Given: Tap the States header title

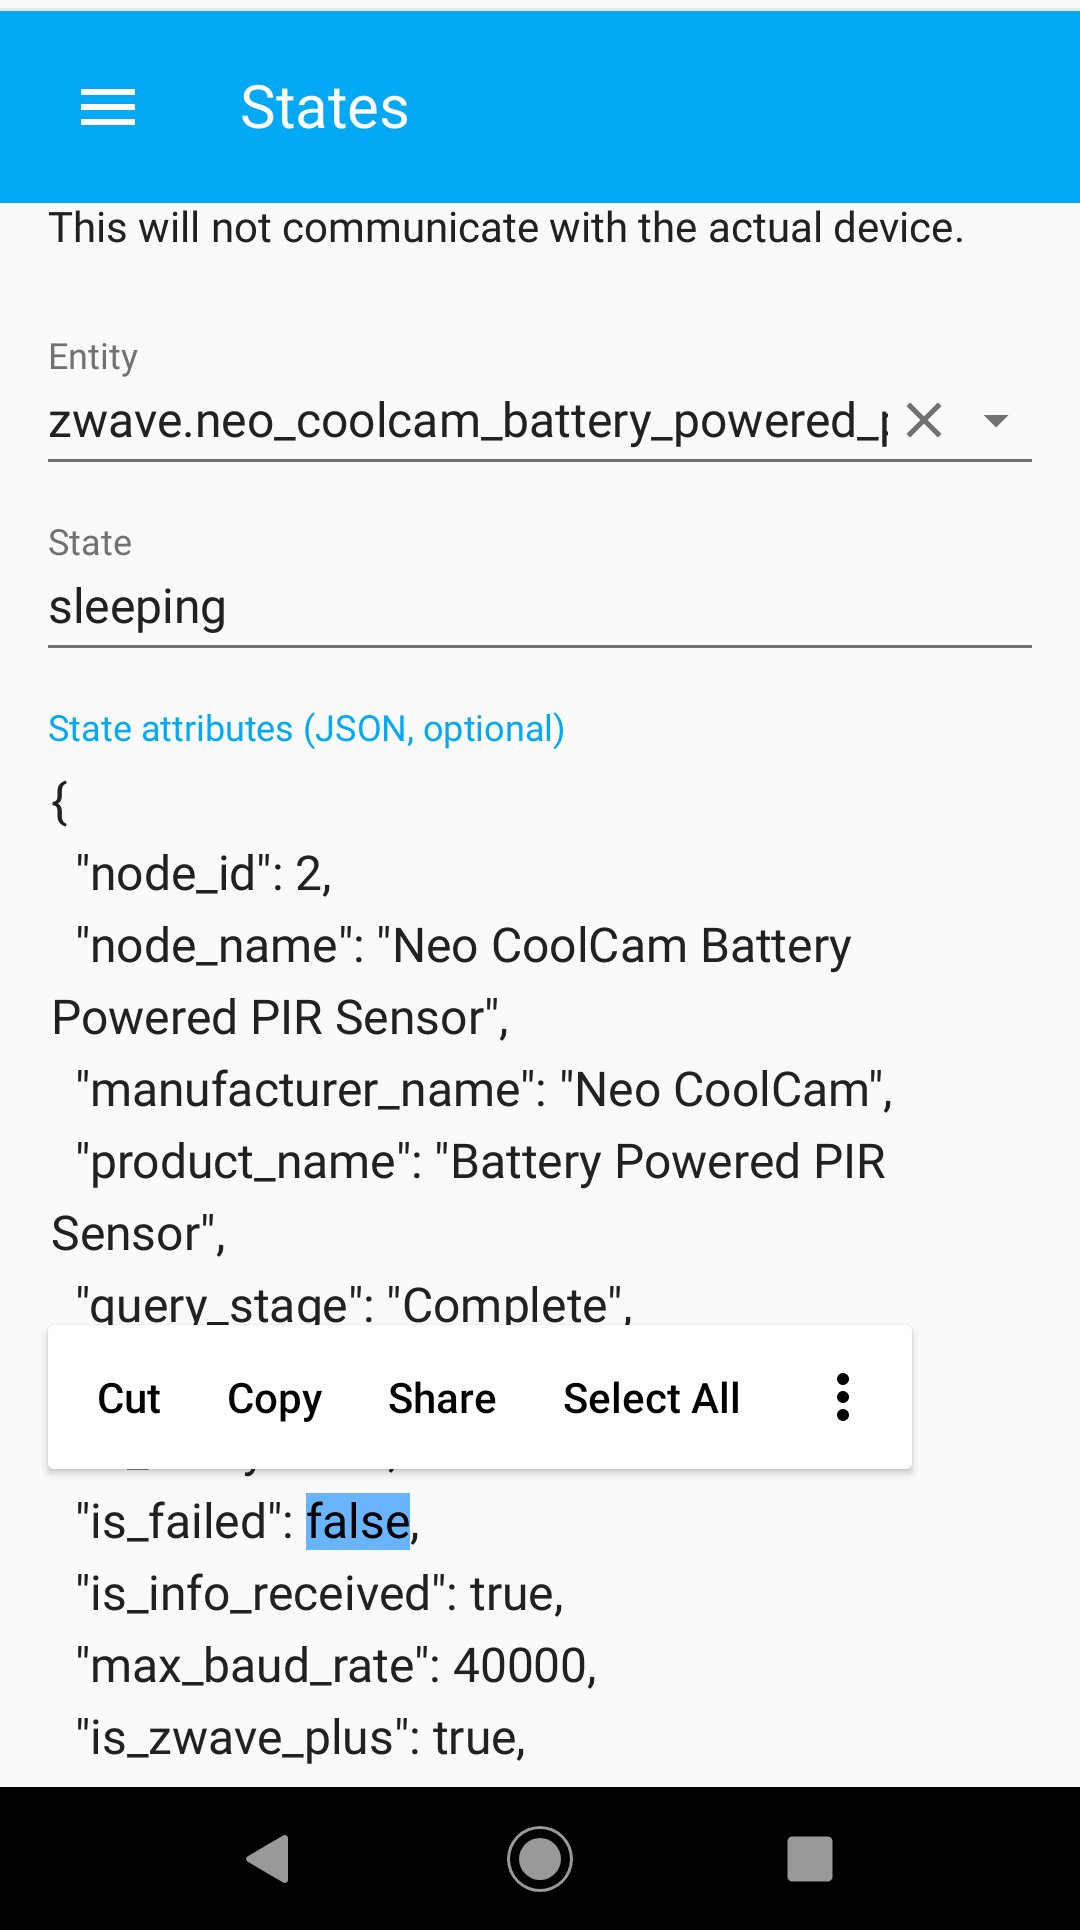Looking at the screenshot, I should 325,107.
